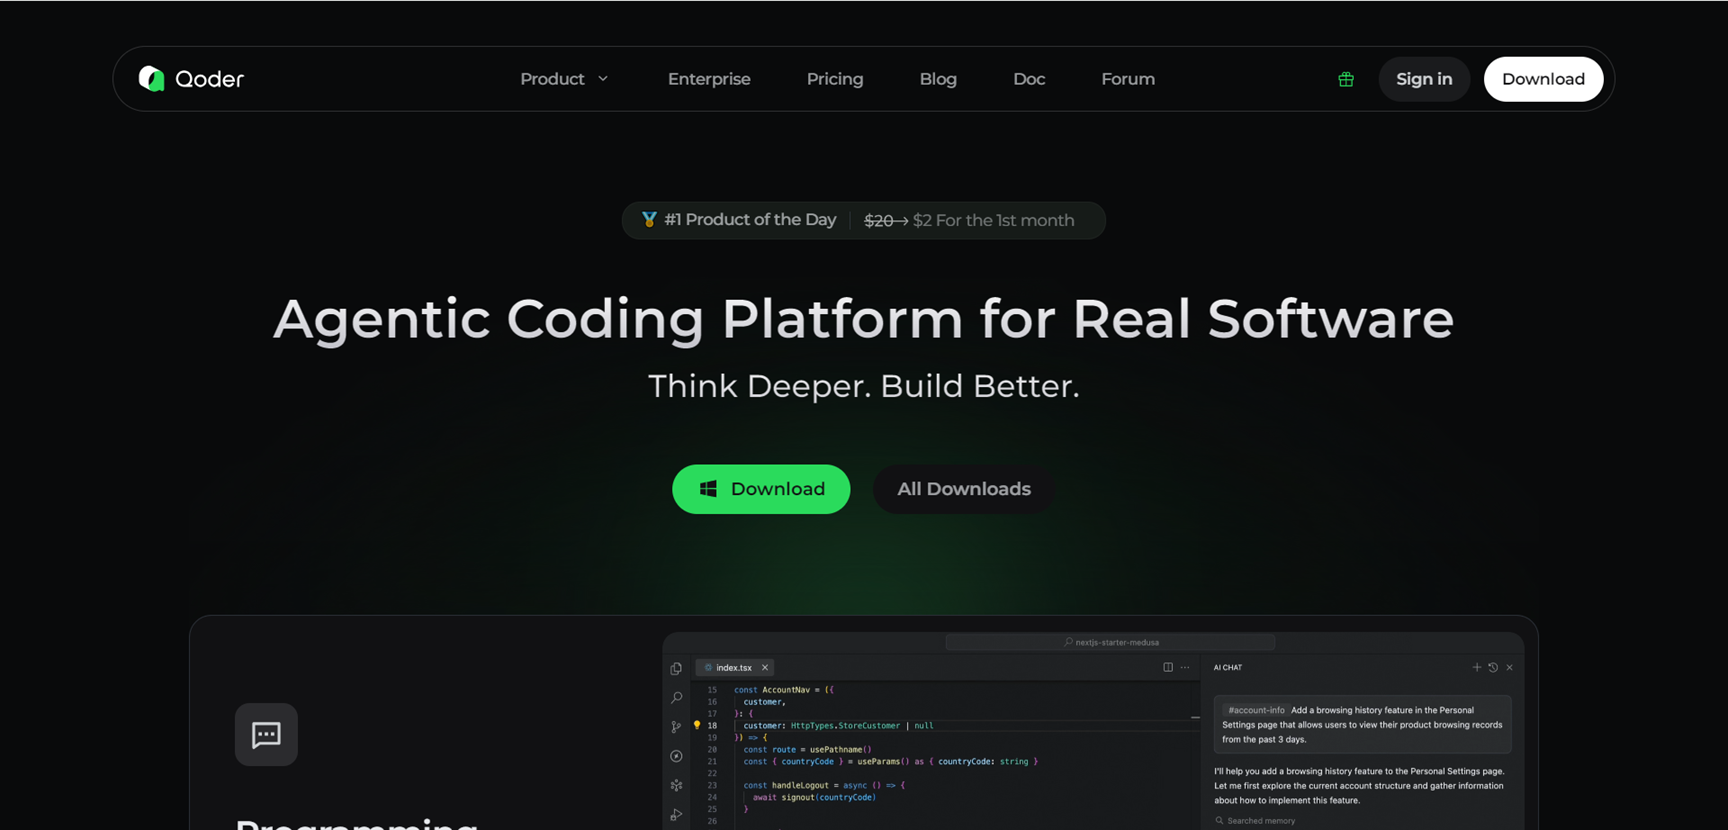
Task: Visit the Blog
Action: [x=938, y=79]
